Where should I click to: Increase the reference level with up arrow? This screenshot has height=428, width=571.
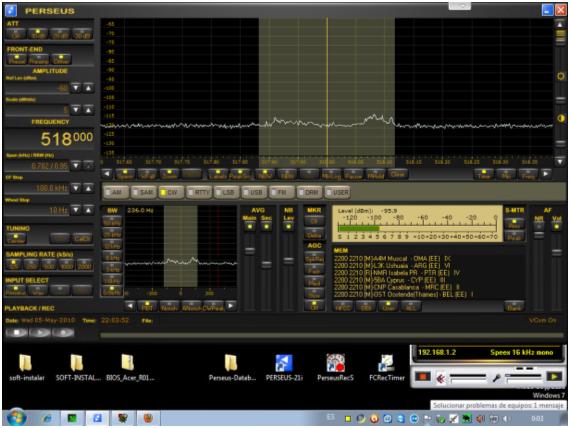(x=88, y=88)
